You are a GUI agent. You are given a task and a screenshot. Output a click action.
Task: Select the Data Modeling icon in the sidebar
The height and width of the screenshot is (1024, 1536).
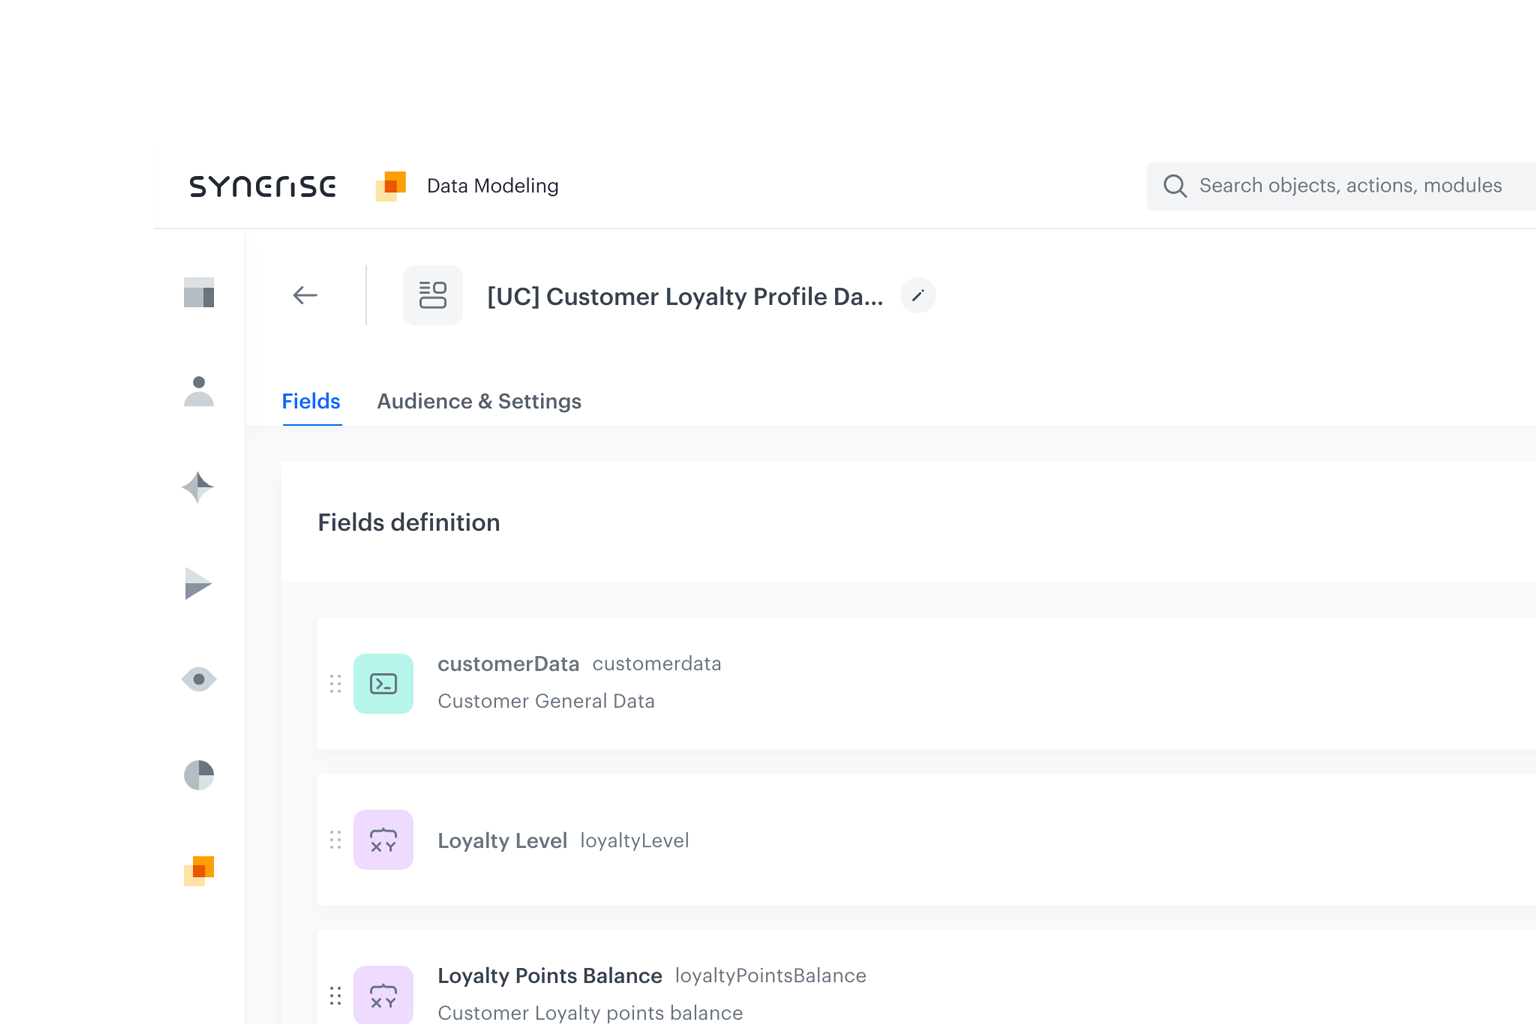point(199,871)
